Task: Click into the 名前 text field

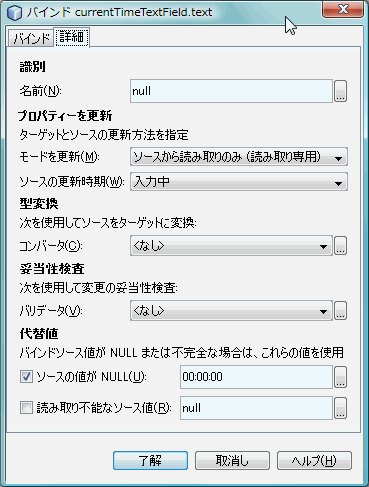Action: pos(231,91)
